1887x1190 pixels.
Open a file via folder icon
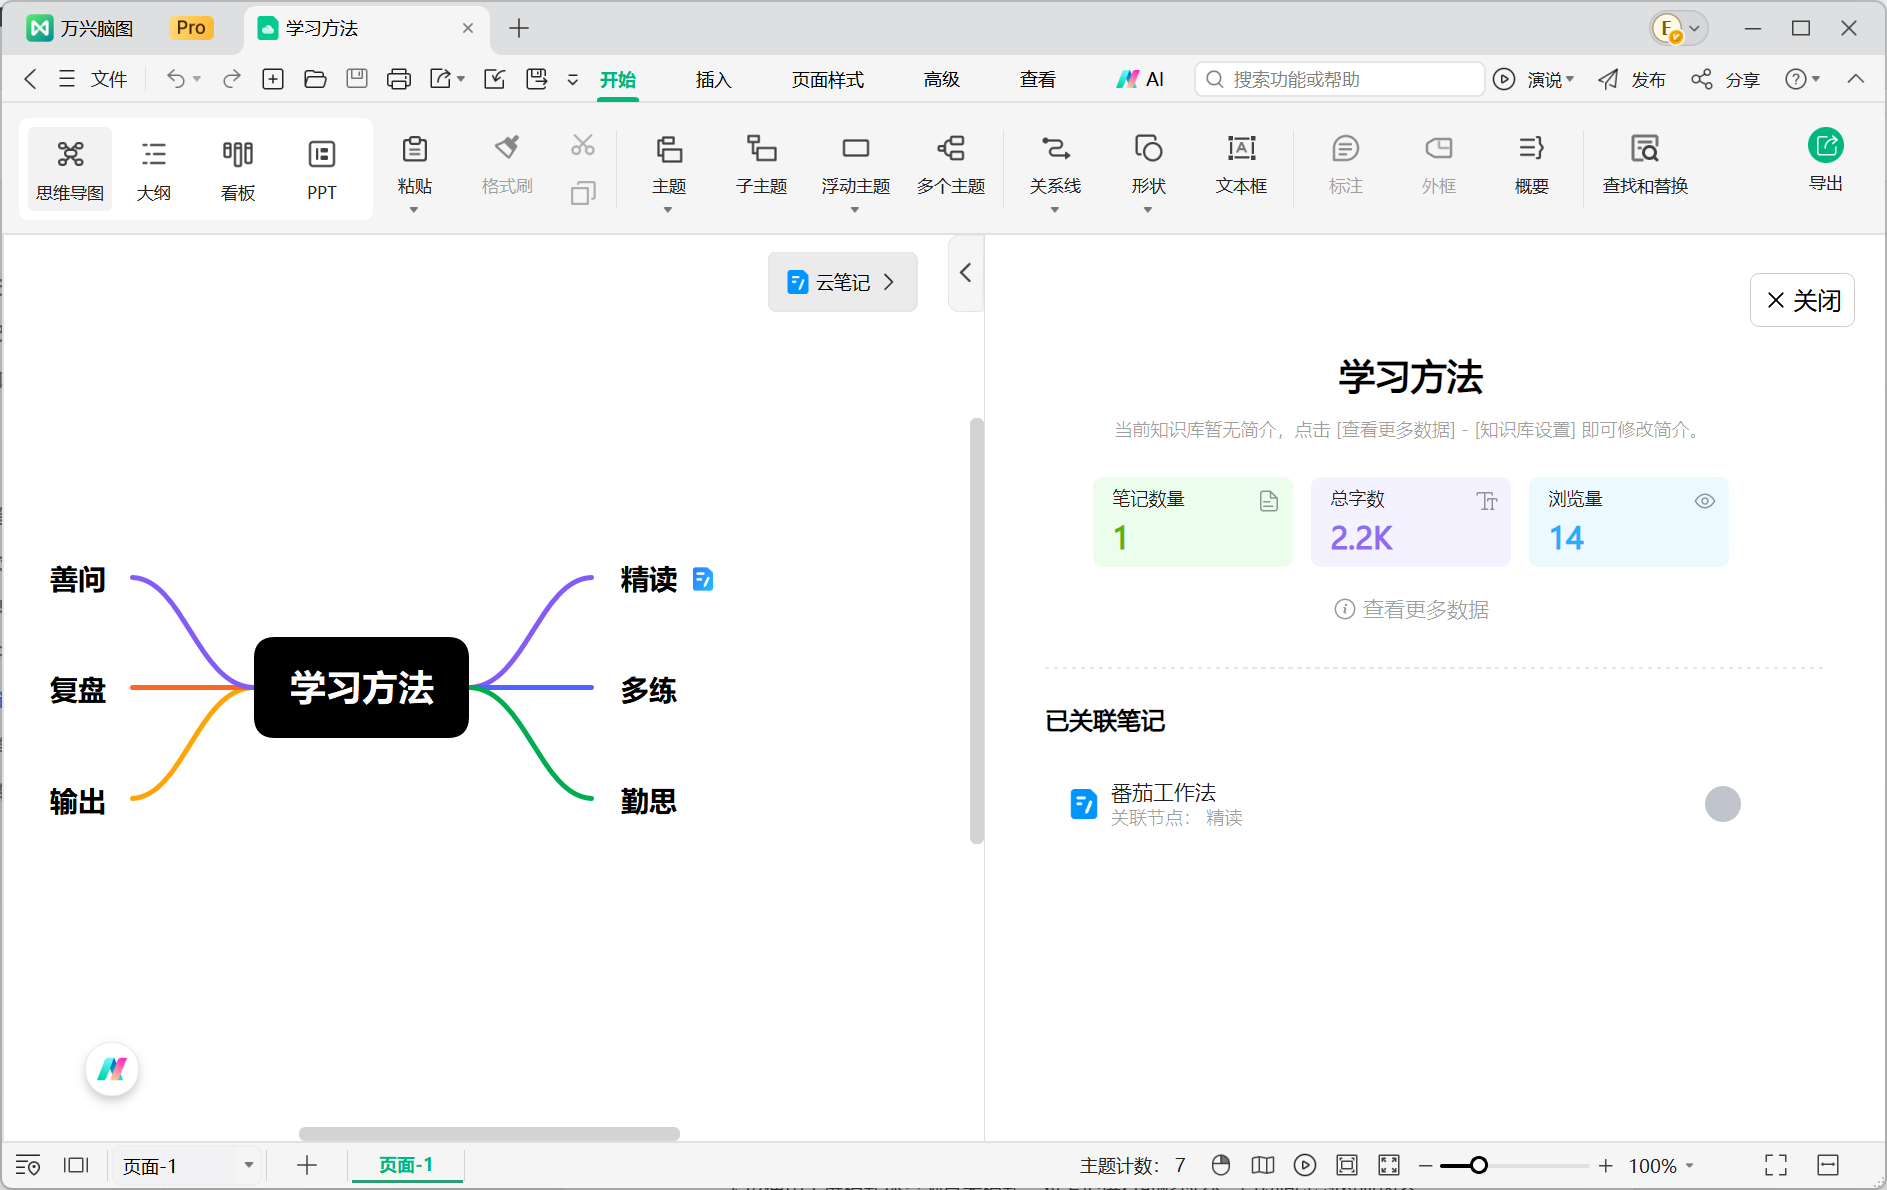pos(315,79)
